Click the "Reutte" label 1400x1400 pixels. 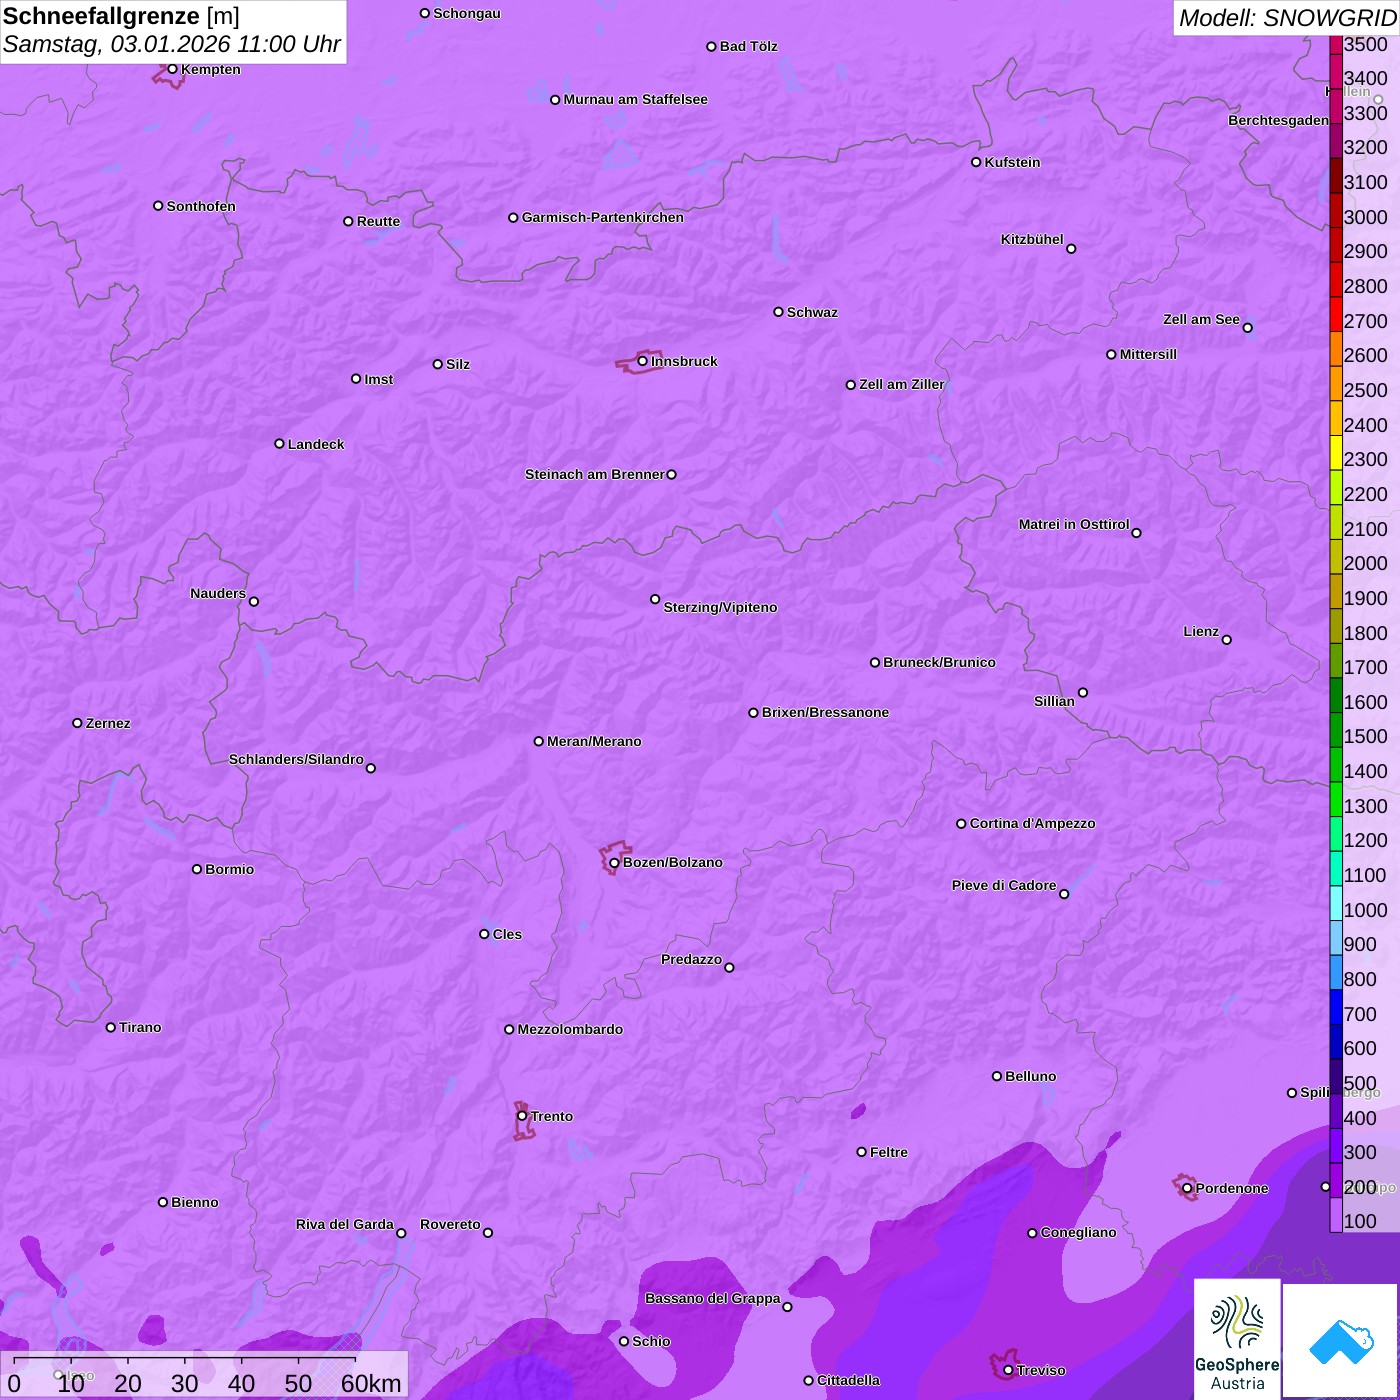pyautogui.click(x=378, y=221)
